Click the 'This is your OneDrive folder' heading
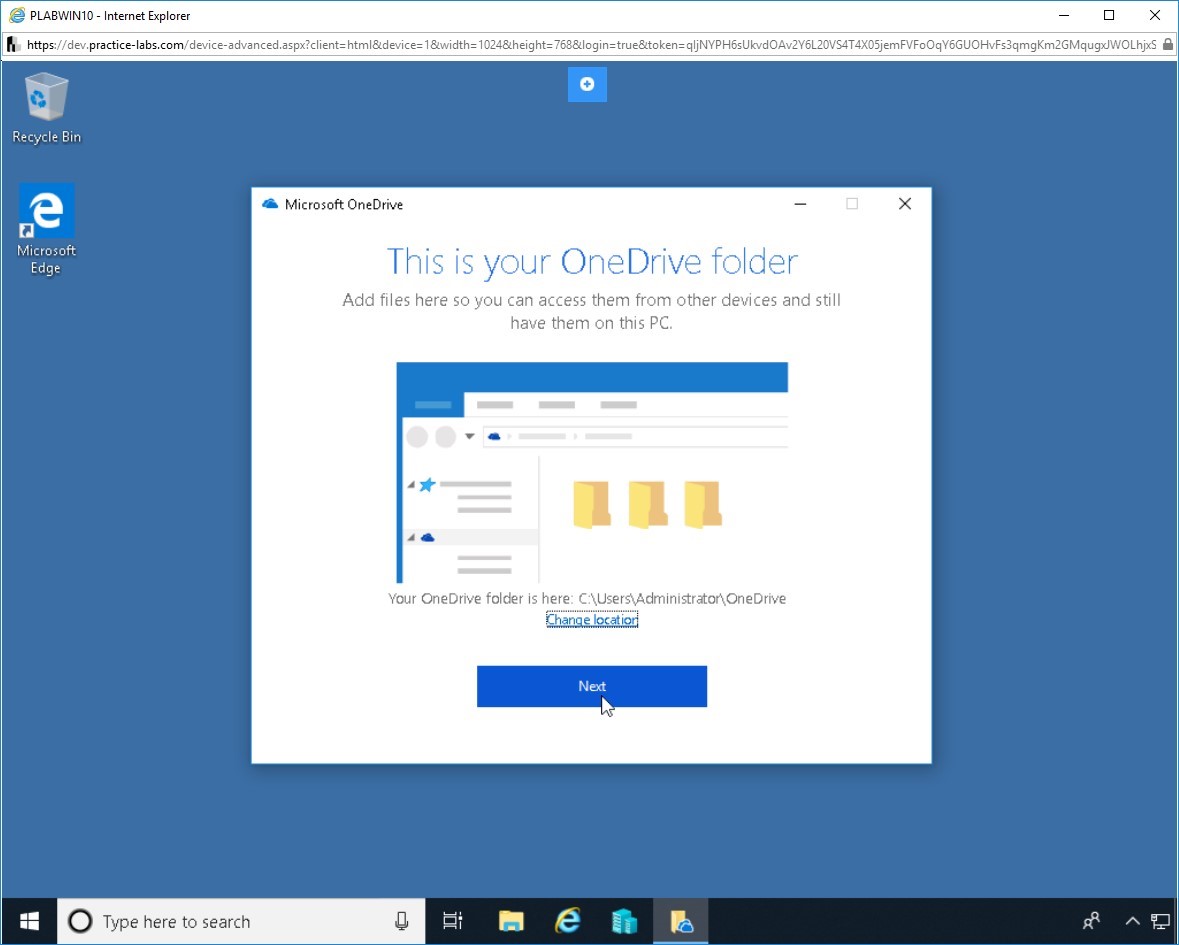The height and width of the screenshot is (945, 1179). (x=592, y=262)
